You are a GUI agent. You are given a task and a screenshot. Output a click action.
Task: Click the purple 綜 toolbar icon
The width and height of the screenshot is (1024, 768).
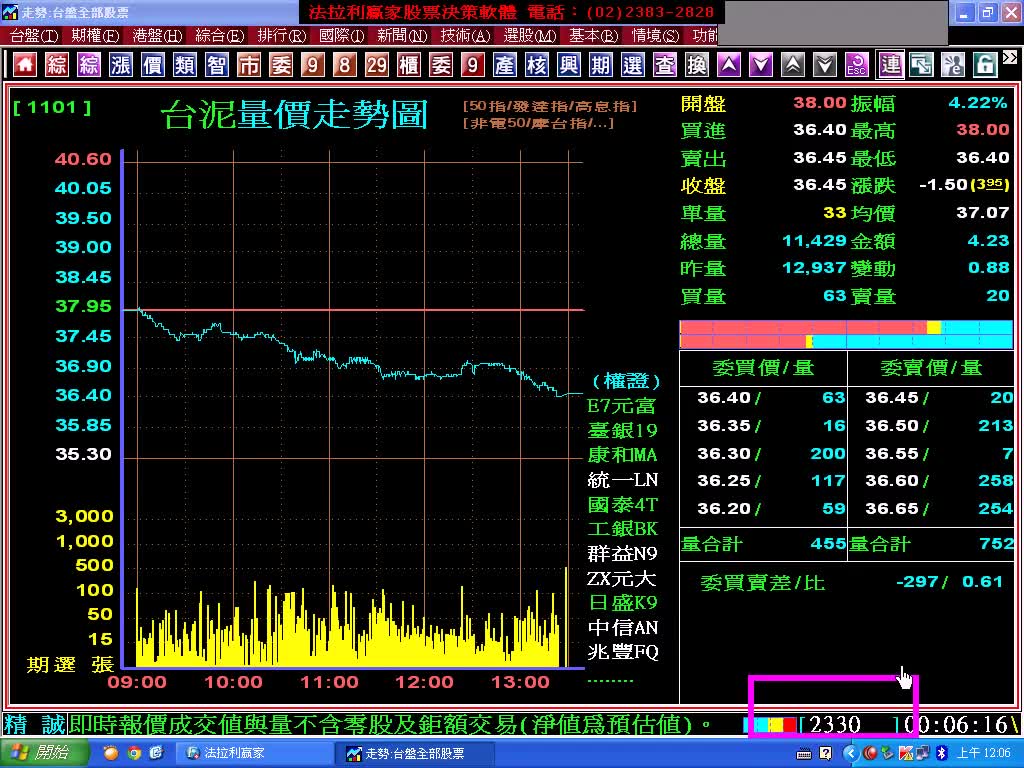tap(89, 65)
